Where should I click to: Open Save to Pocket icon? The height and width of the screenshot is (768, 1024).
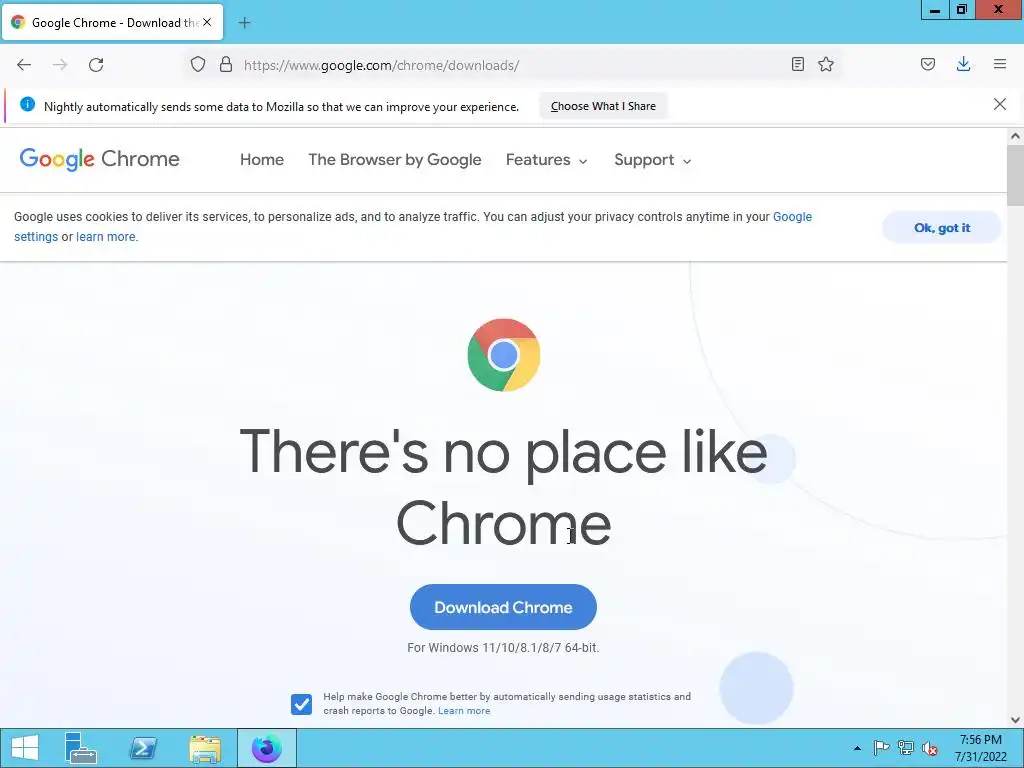point(927,64)
